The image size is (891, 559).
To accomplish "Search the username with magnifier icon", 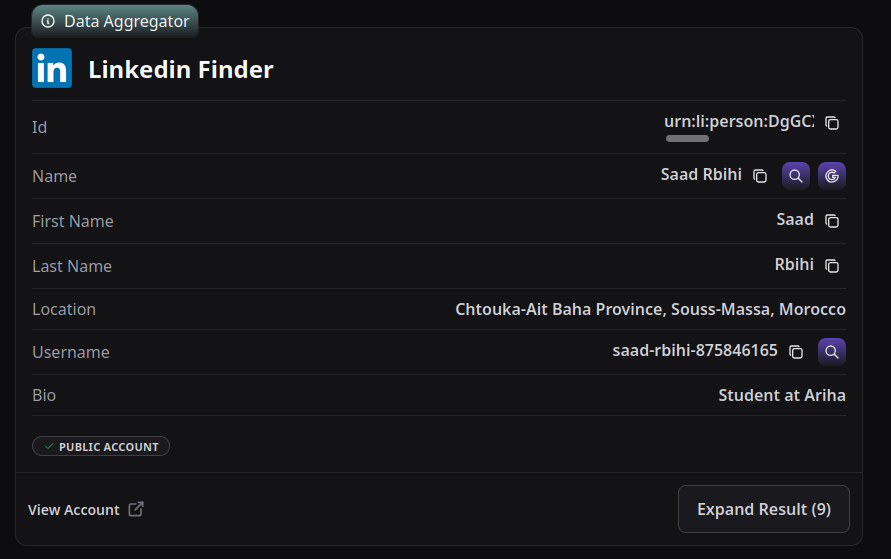I will tap(832, 352).
